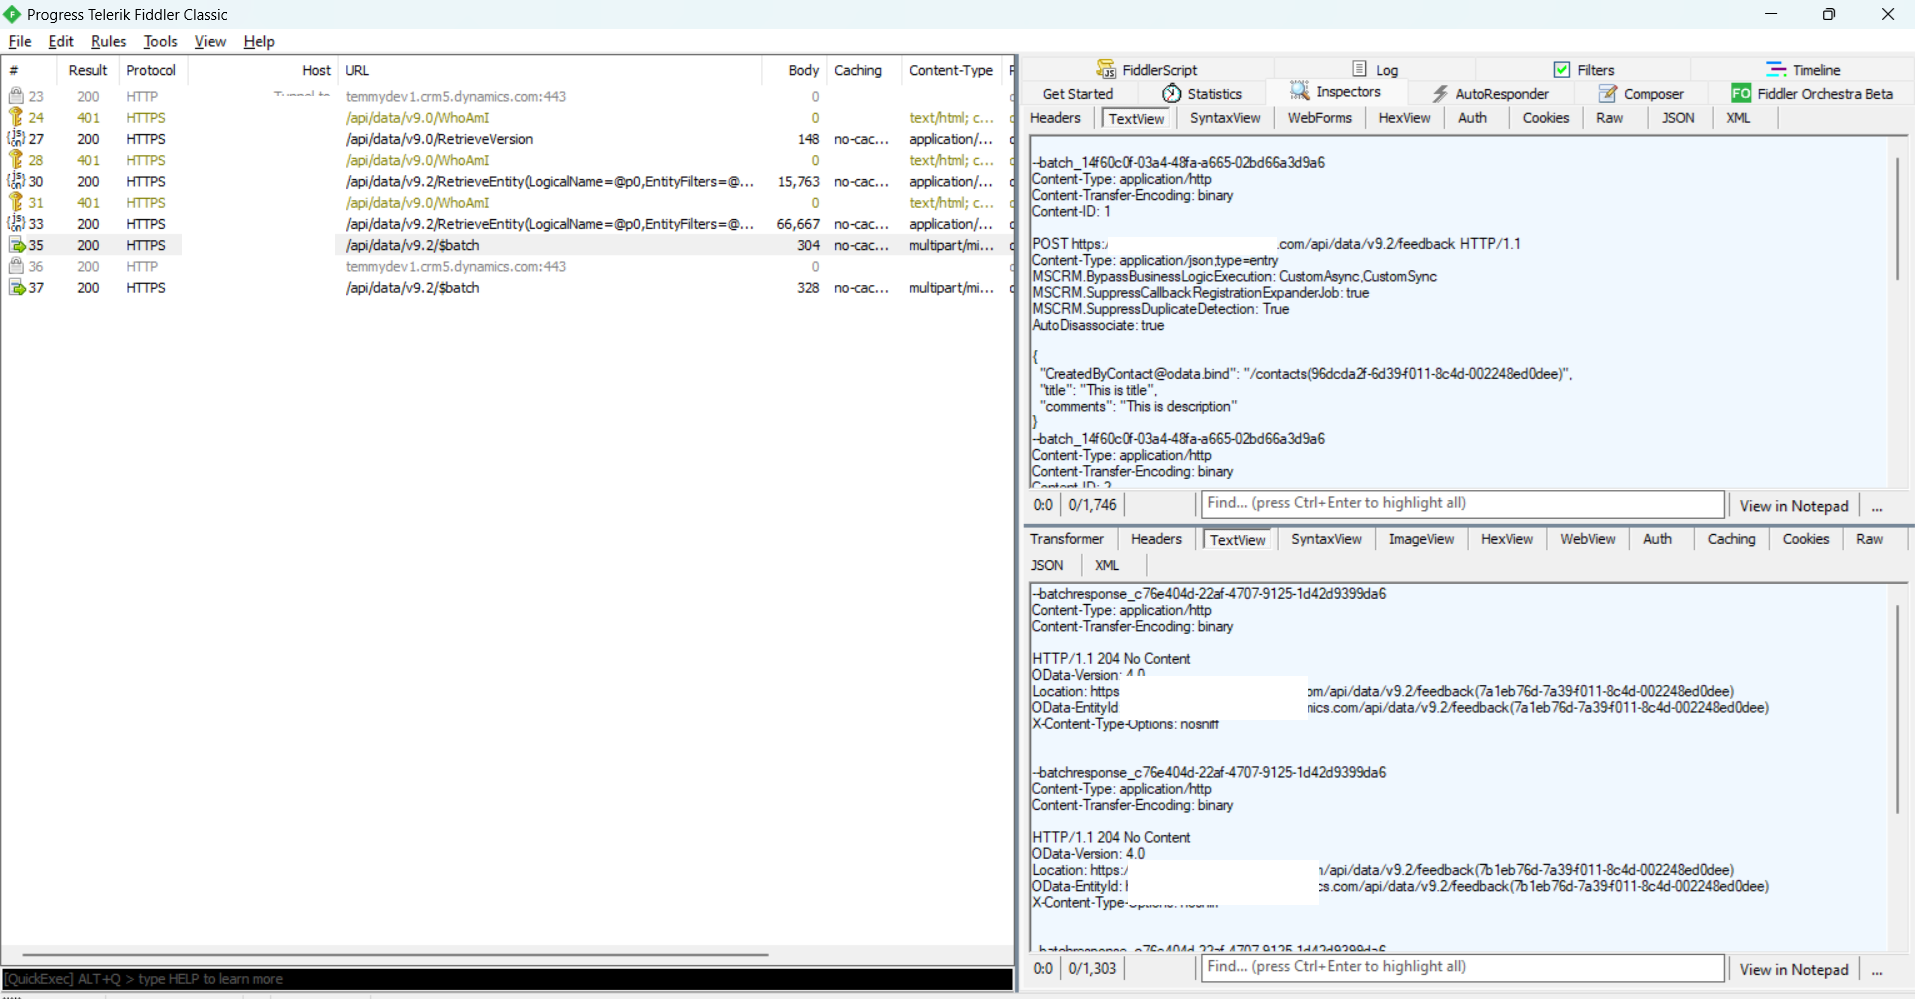Click key icon of session 24

[16, 117]
